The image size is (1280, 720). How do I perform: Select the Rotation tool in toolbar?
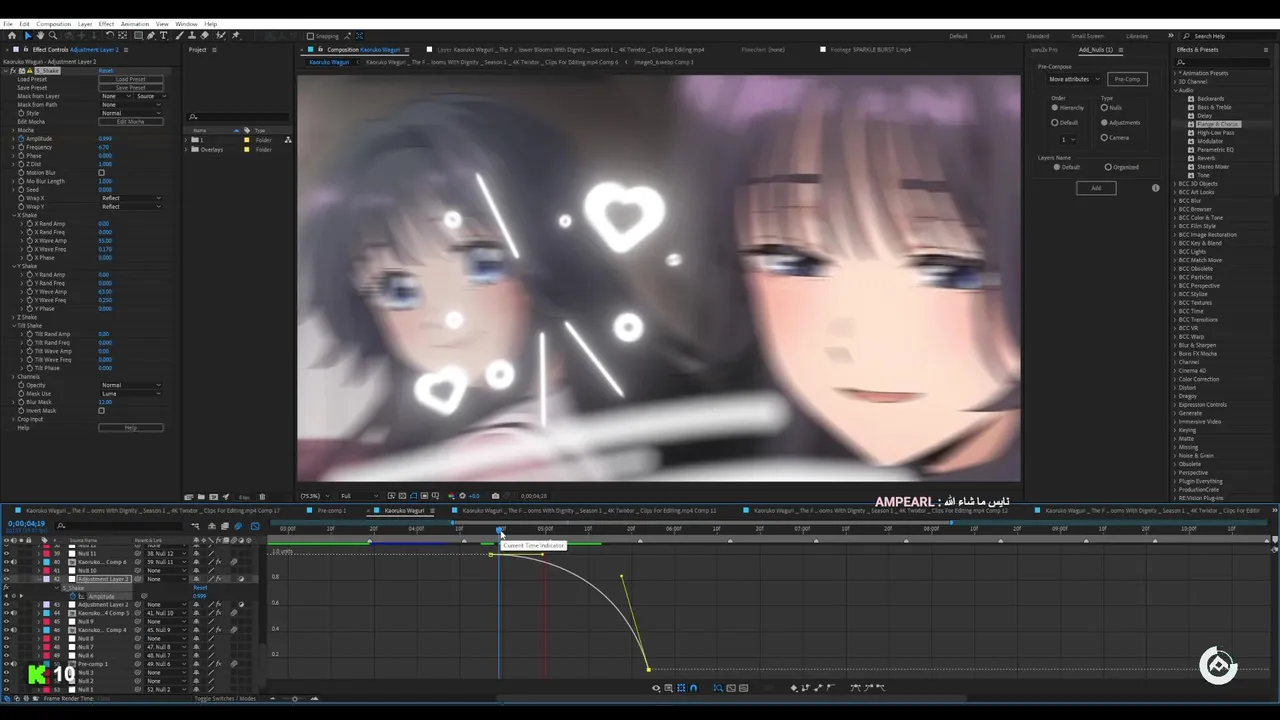coord(109,36)
